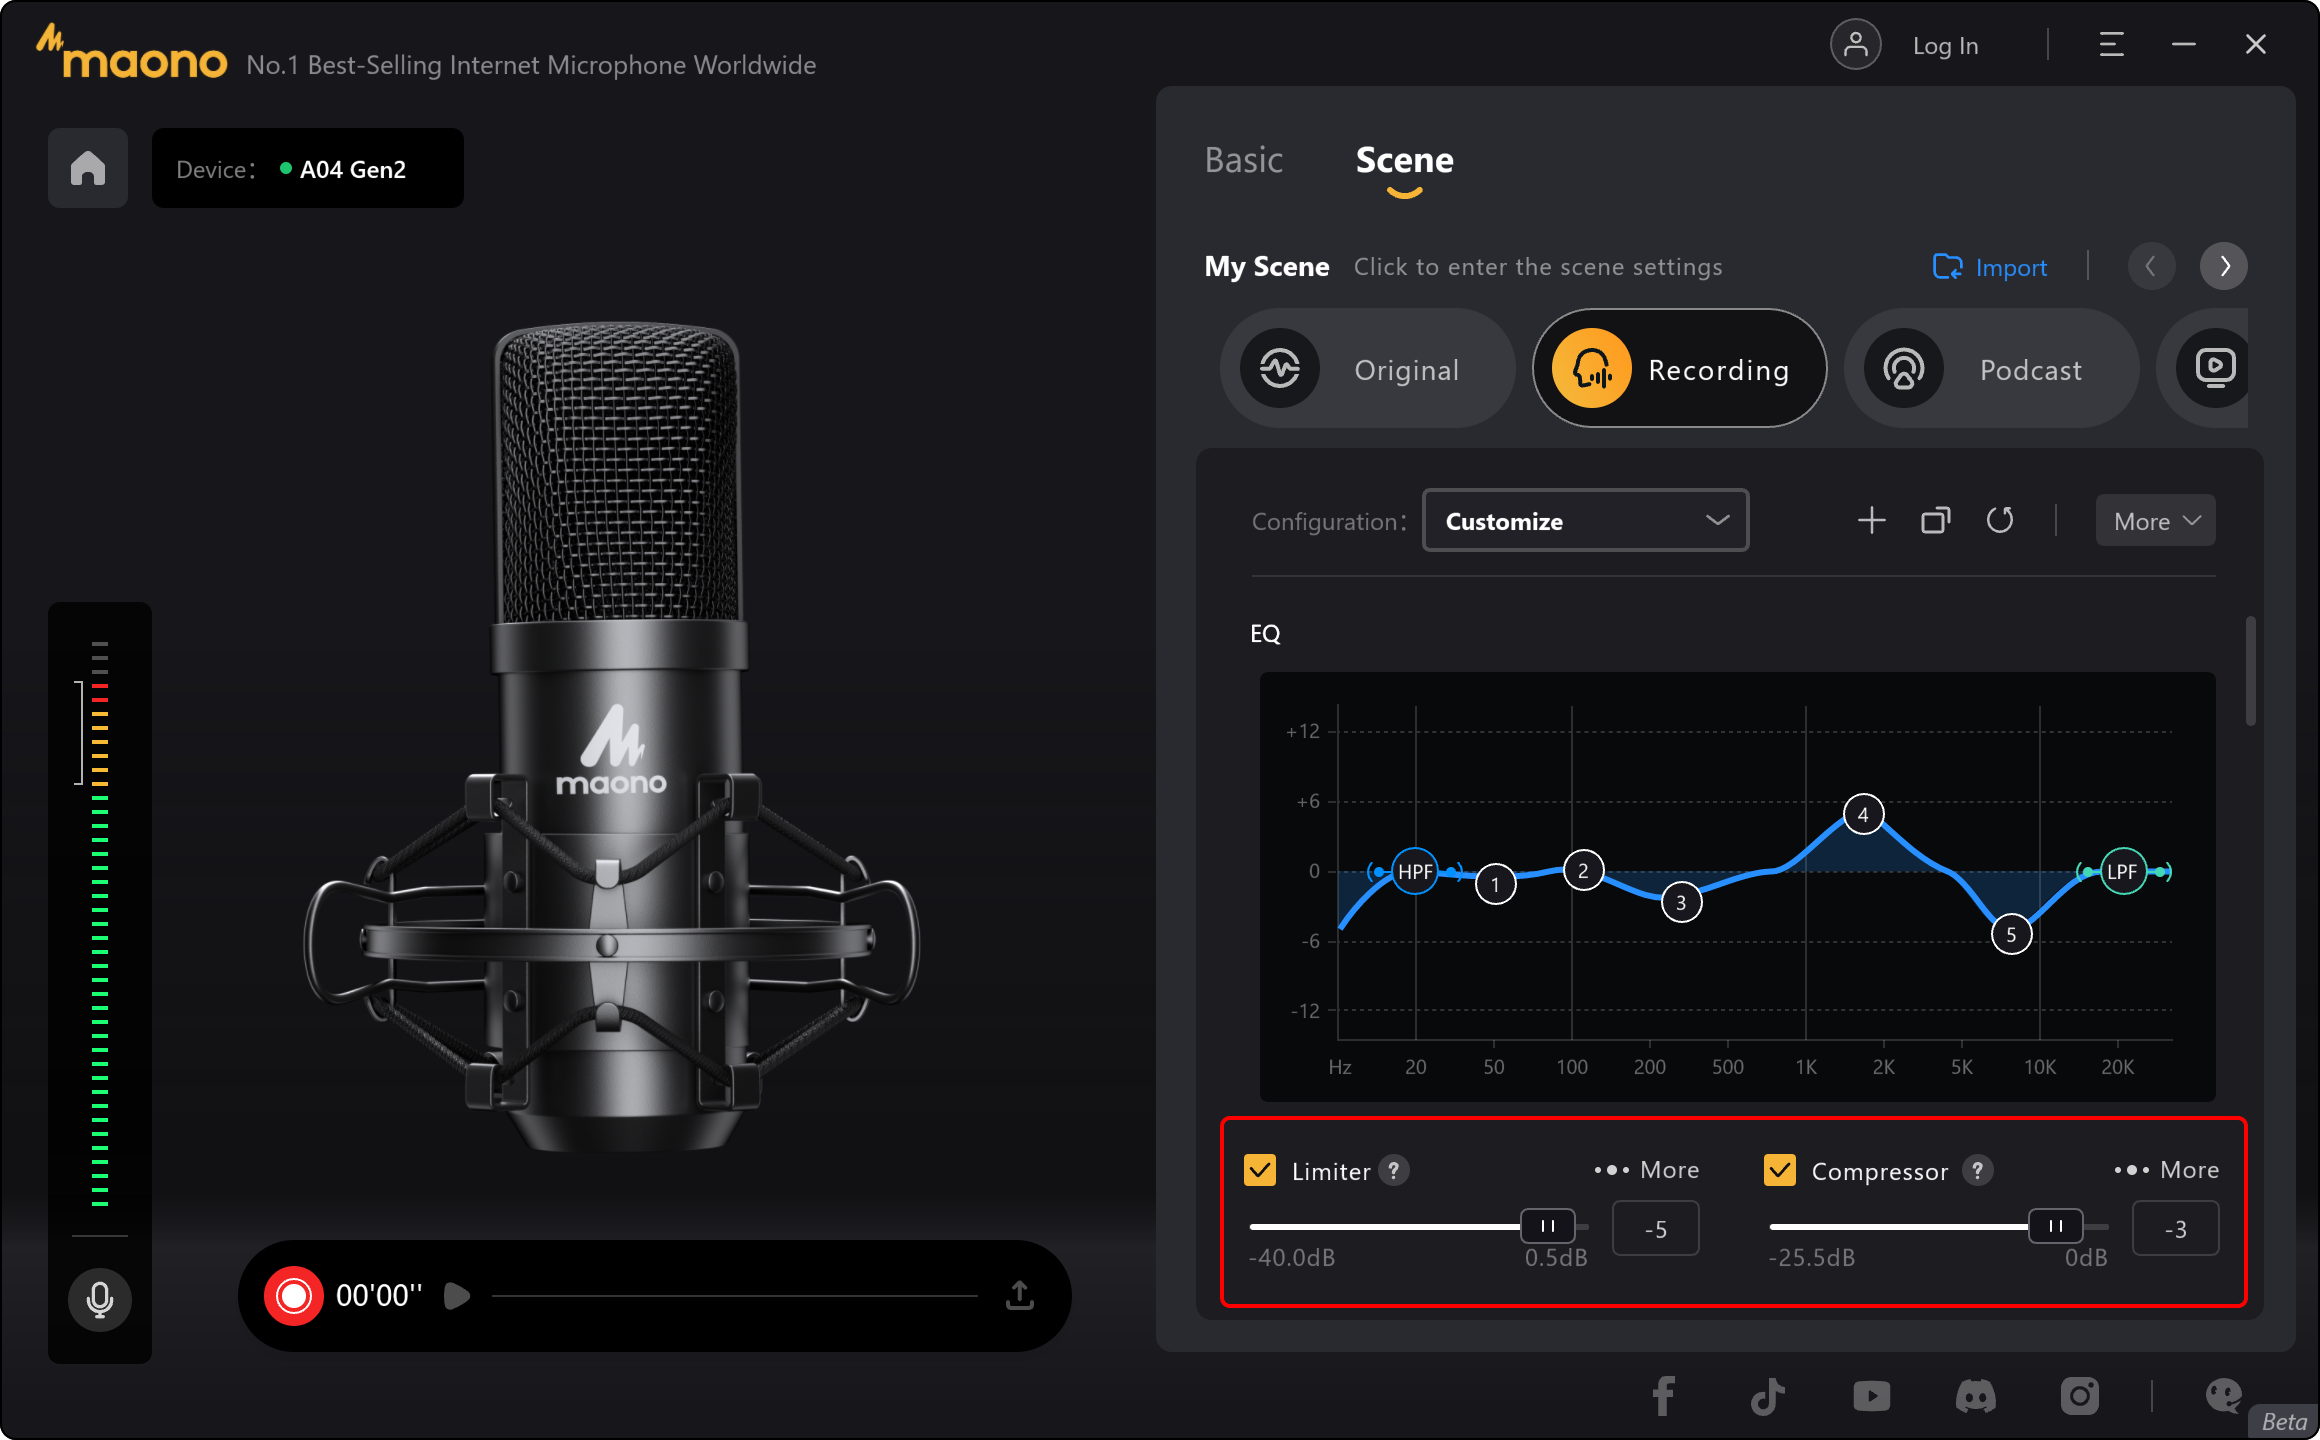Duplicate the configuration with copy icon
Screen dimensions: 2320x1440
coord(1936,521)
